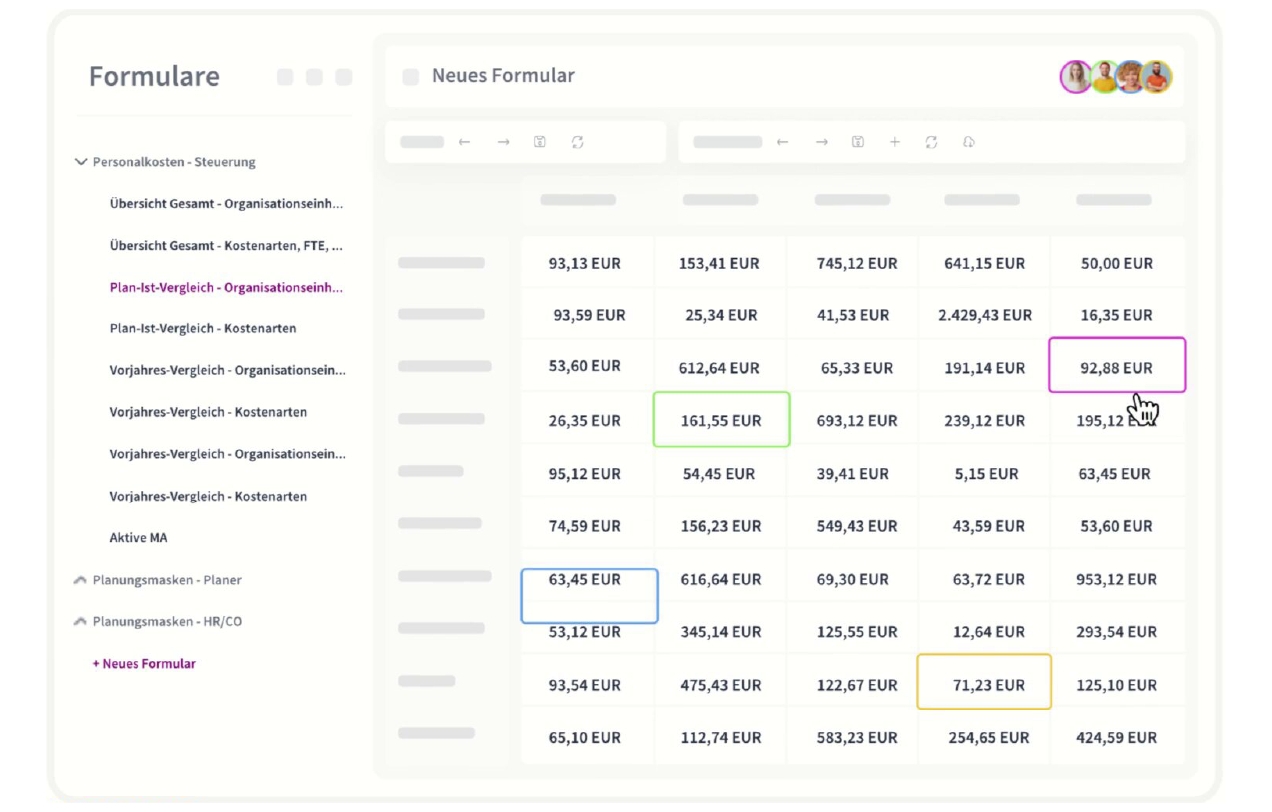Click the save icon in the right toolbar
This screenshot has width=1272, height=812.
coord(858,142)
